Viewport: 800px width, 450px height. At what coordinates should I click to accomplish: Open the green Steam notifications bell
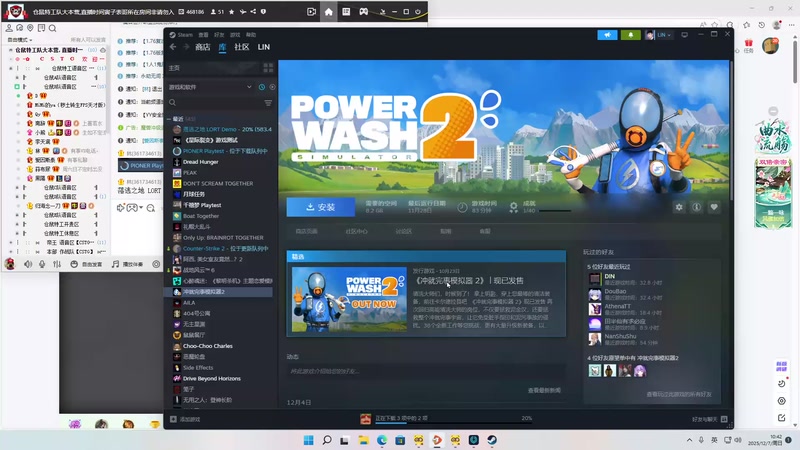tap(631, 35)
